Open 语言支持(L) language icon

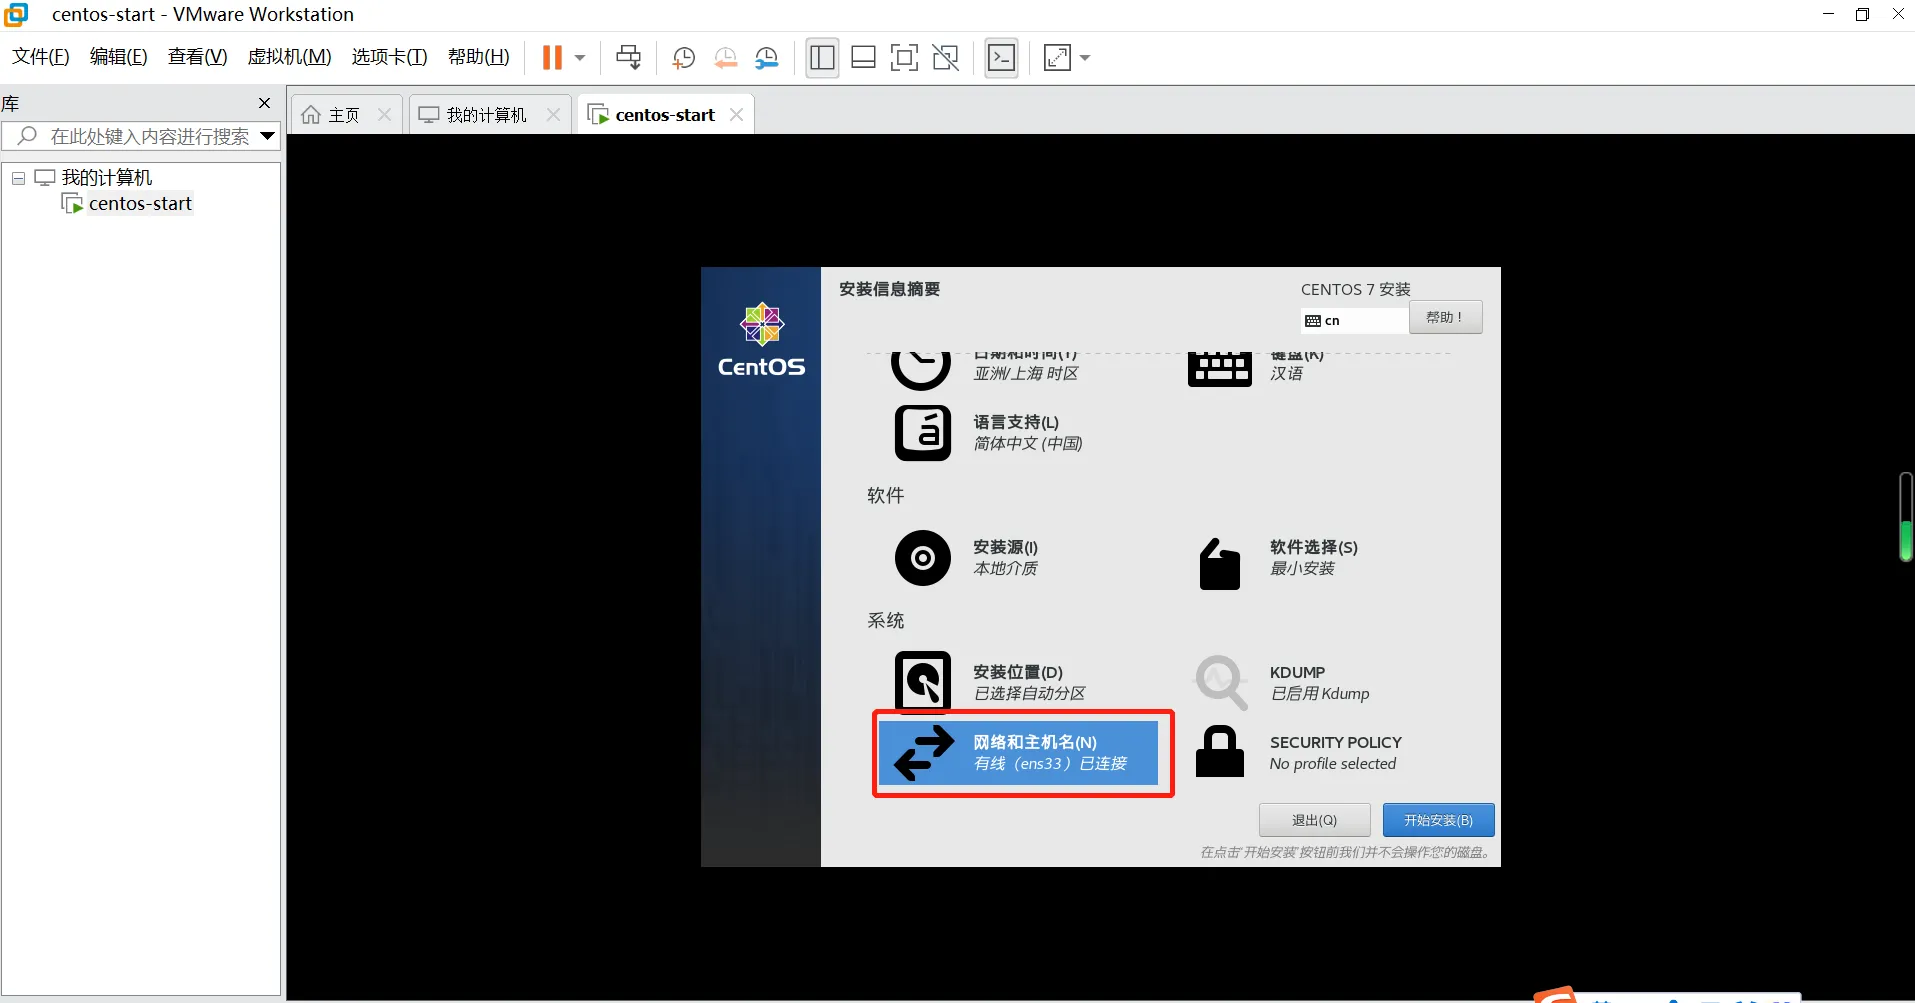922,433
